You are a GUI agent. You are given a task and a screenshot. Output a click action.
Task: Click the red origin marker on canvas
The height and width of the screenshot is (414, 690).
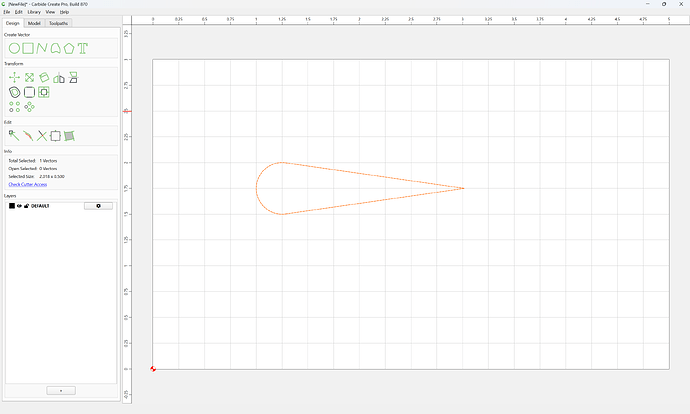153,369
